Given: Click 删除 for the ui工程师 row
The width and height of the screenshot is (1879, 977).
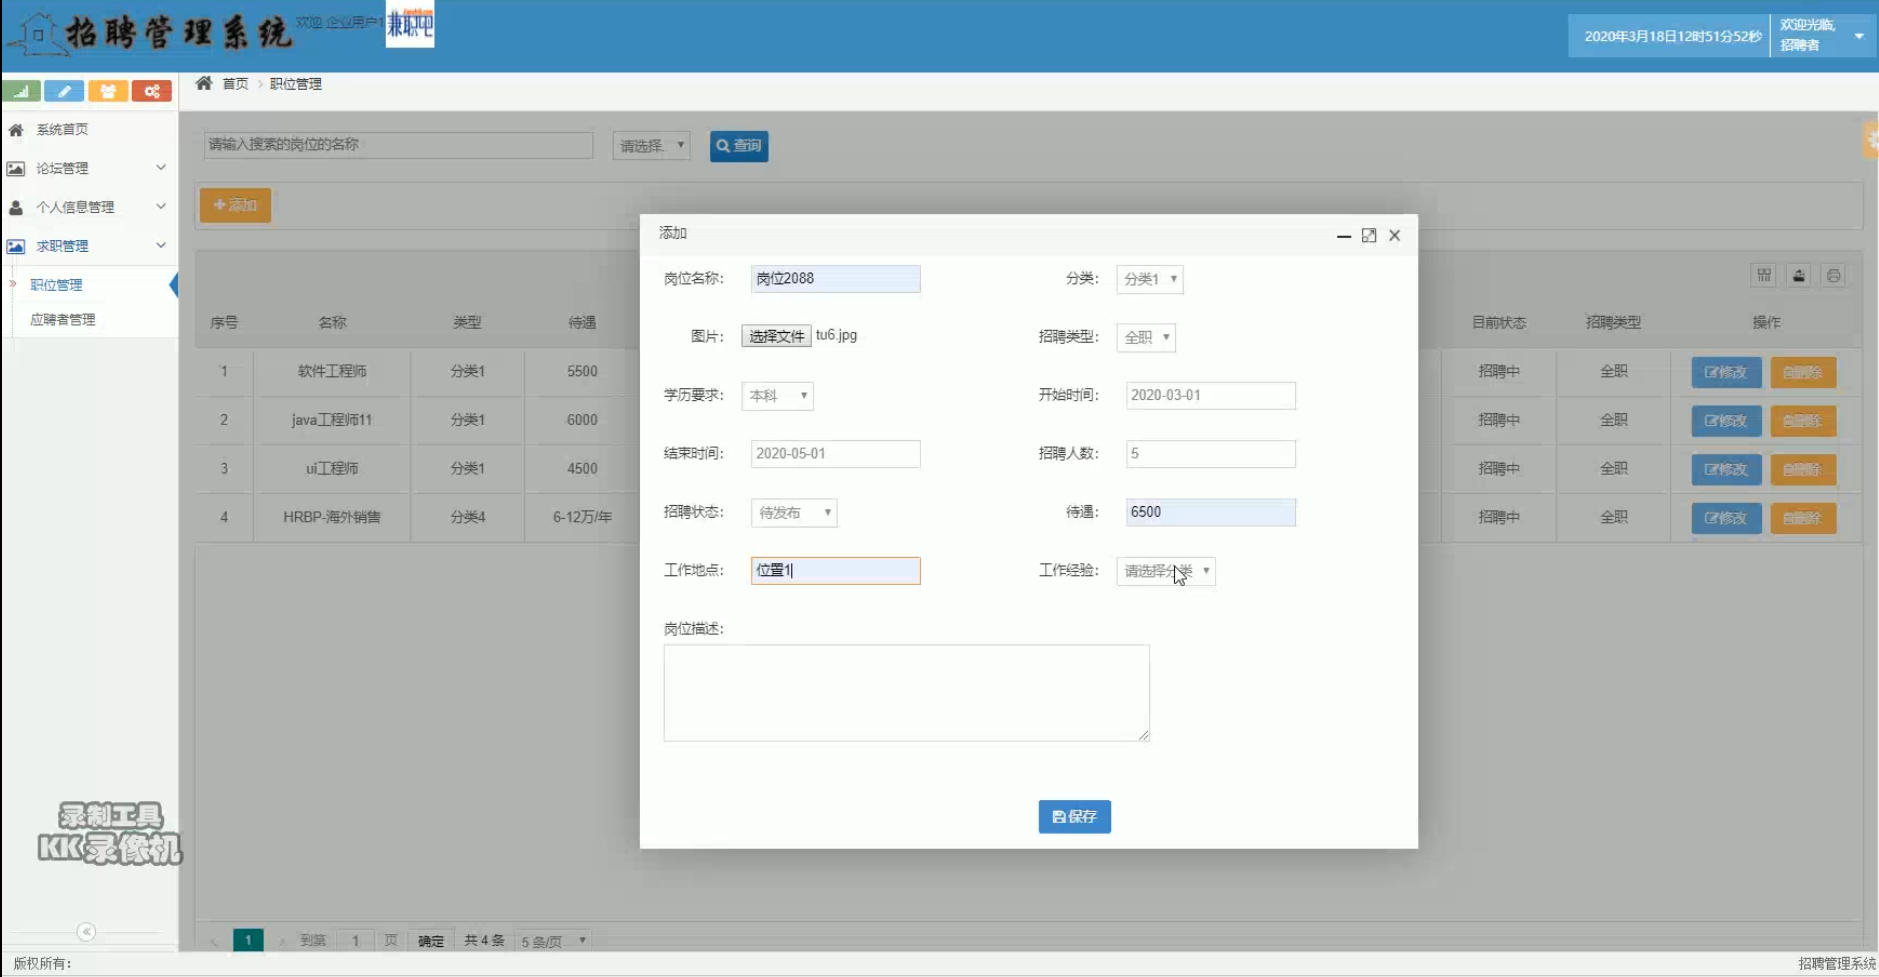Looking at the screenshot, I should [x=1803, y=469].
